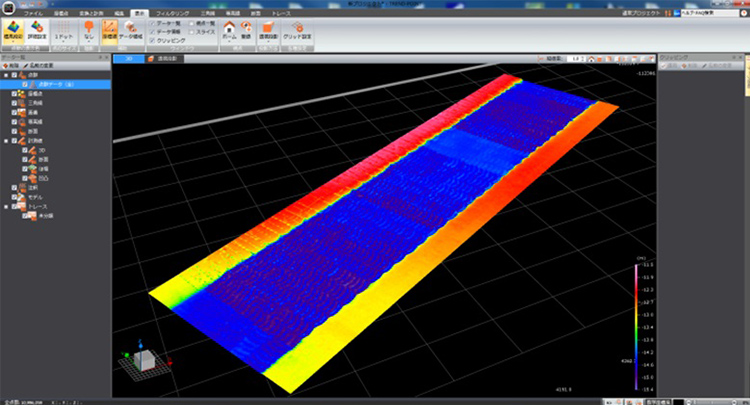Open 詳細設定 detail settings in the ribbon
750x405 pixels.
[37, 30]
